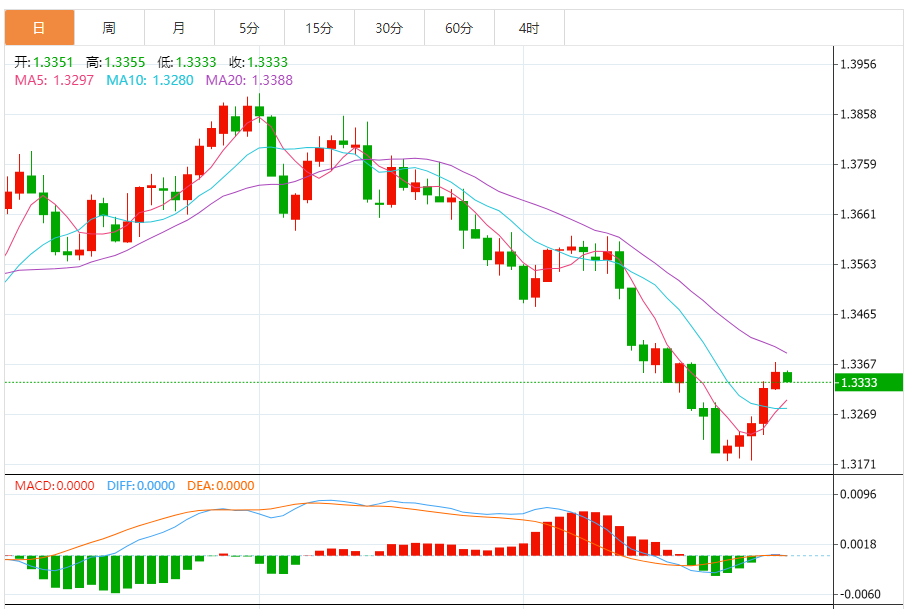Open the 5分 interval tab

coord(249,28)
